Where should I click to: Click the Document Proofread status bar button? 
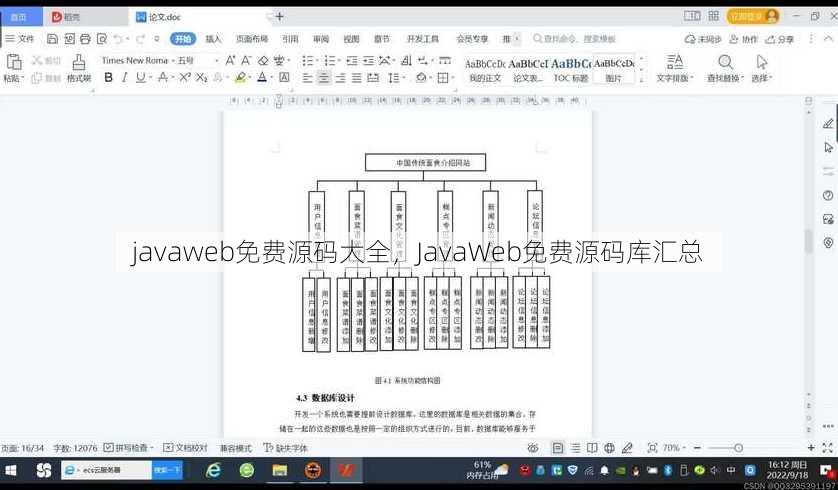pos(185,448)
